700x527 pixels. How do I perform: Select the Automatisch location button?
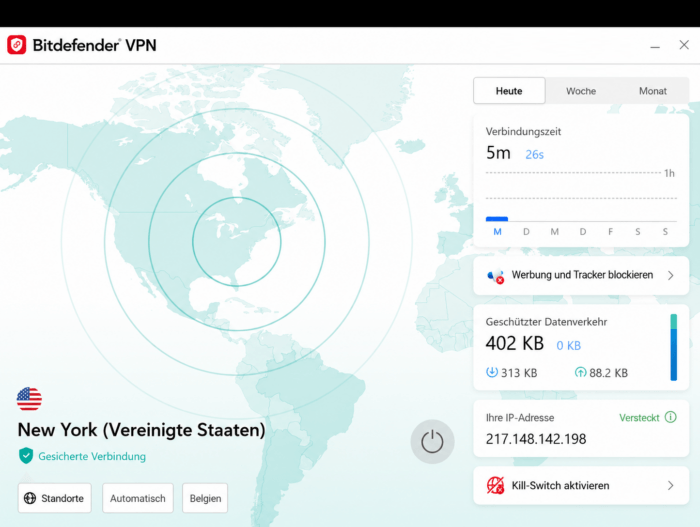click(138, 498)
